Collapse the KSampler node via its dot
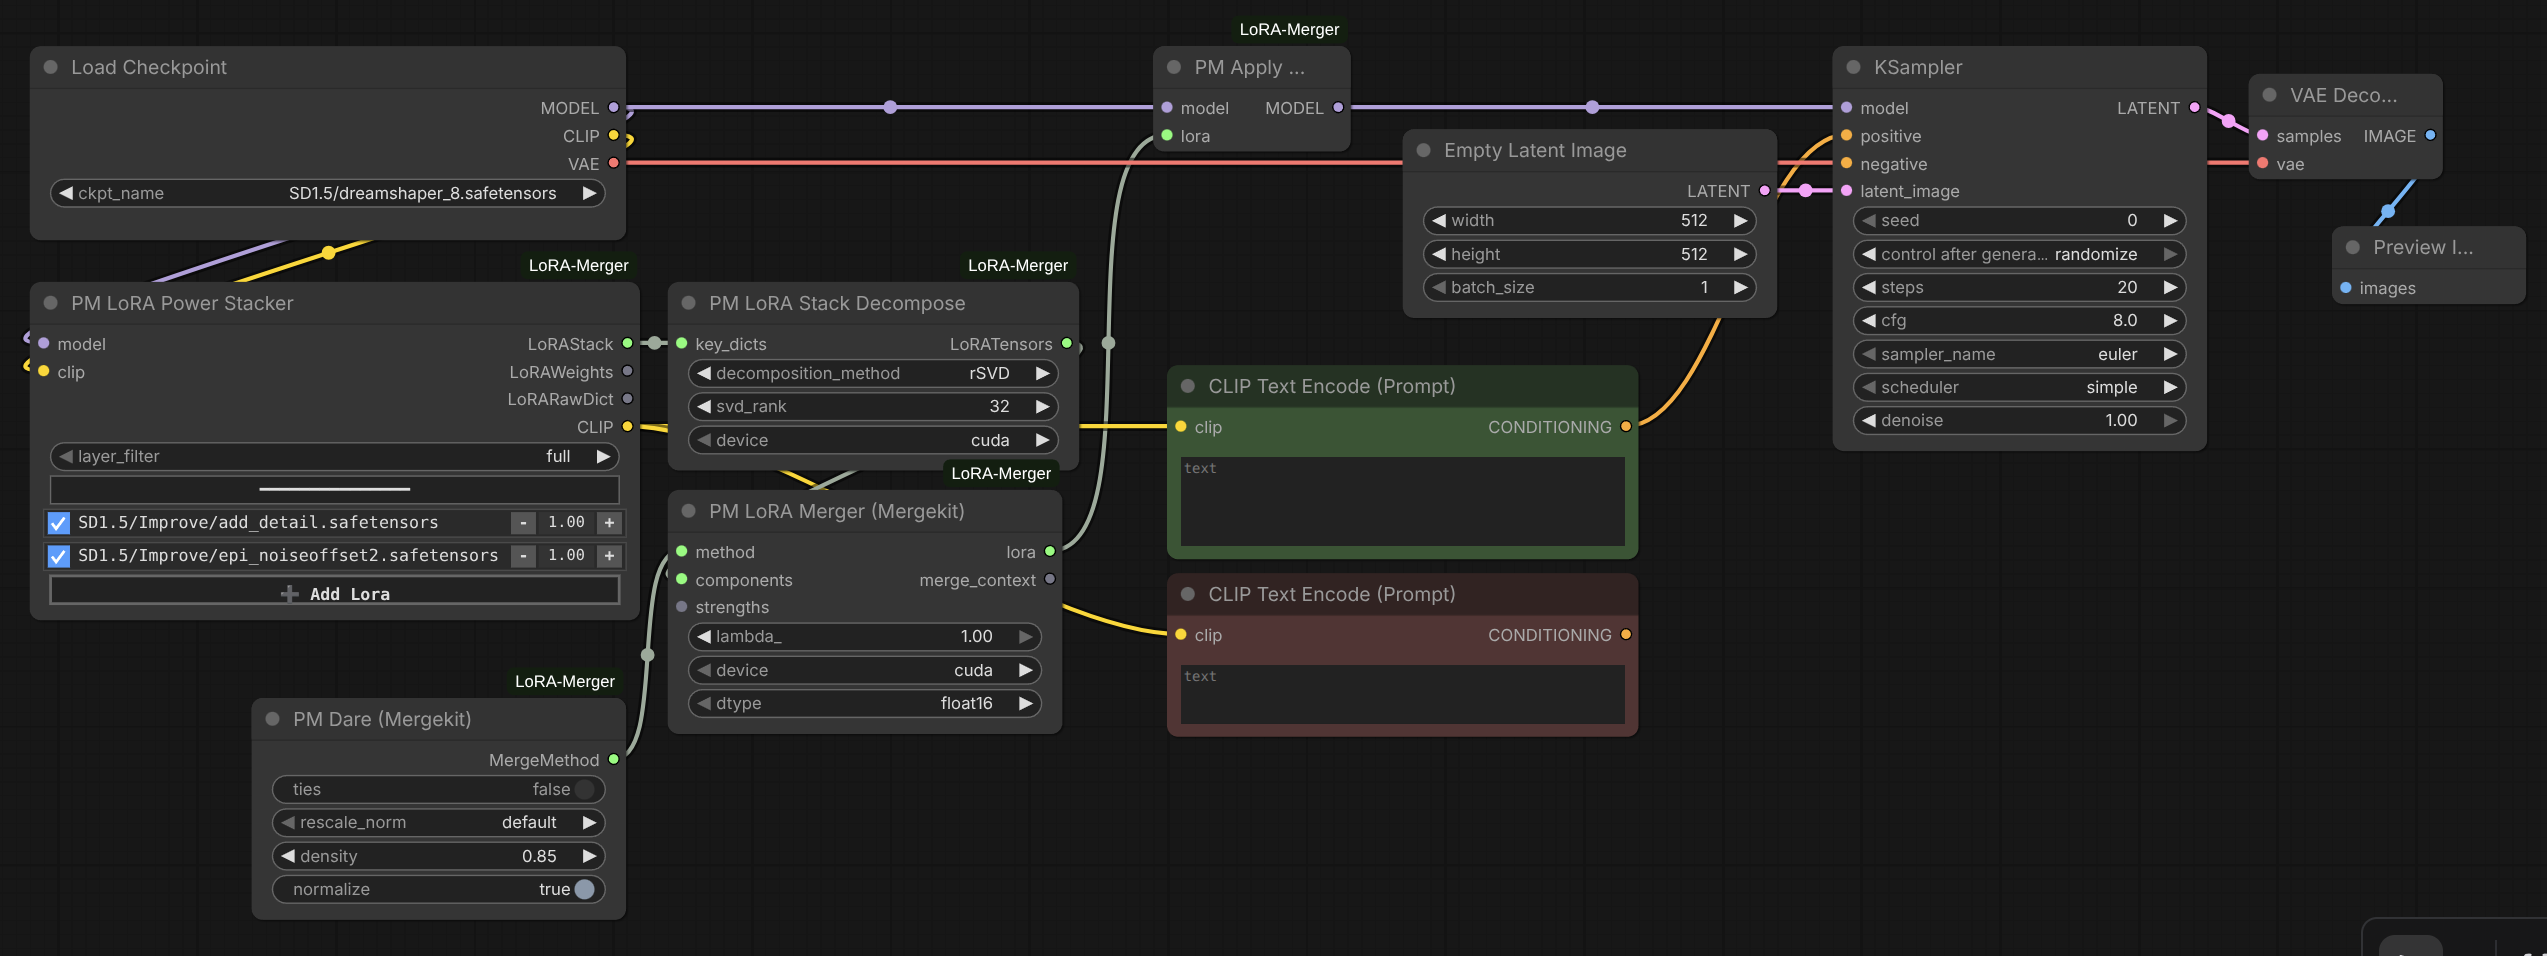This screenshot has width=2547, height=956. tap(1853, 67)
